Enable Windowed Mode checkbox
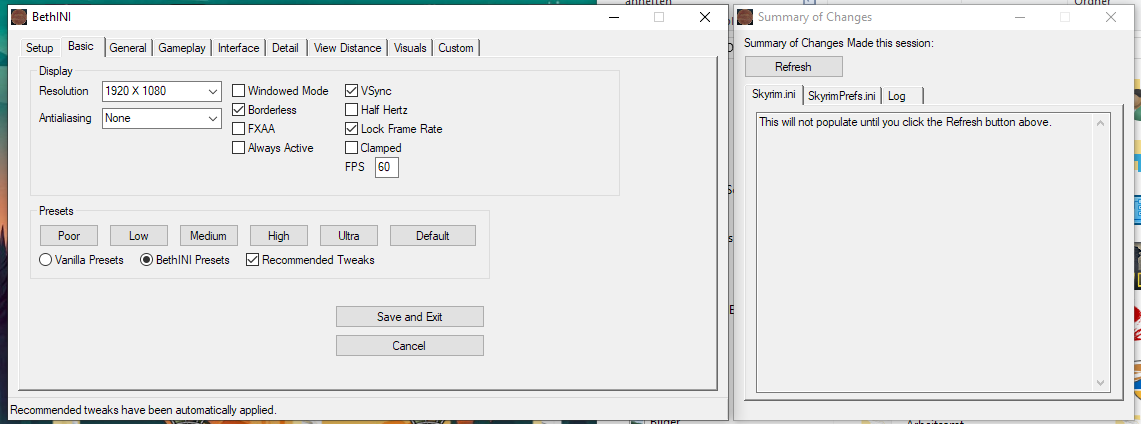The height and width of the screenshot is (424, 1141). tap(238, 91)
